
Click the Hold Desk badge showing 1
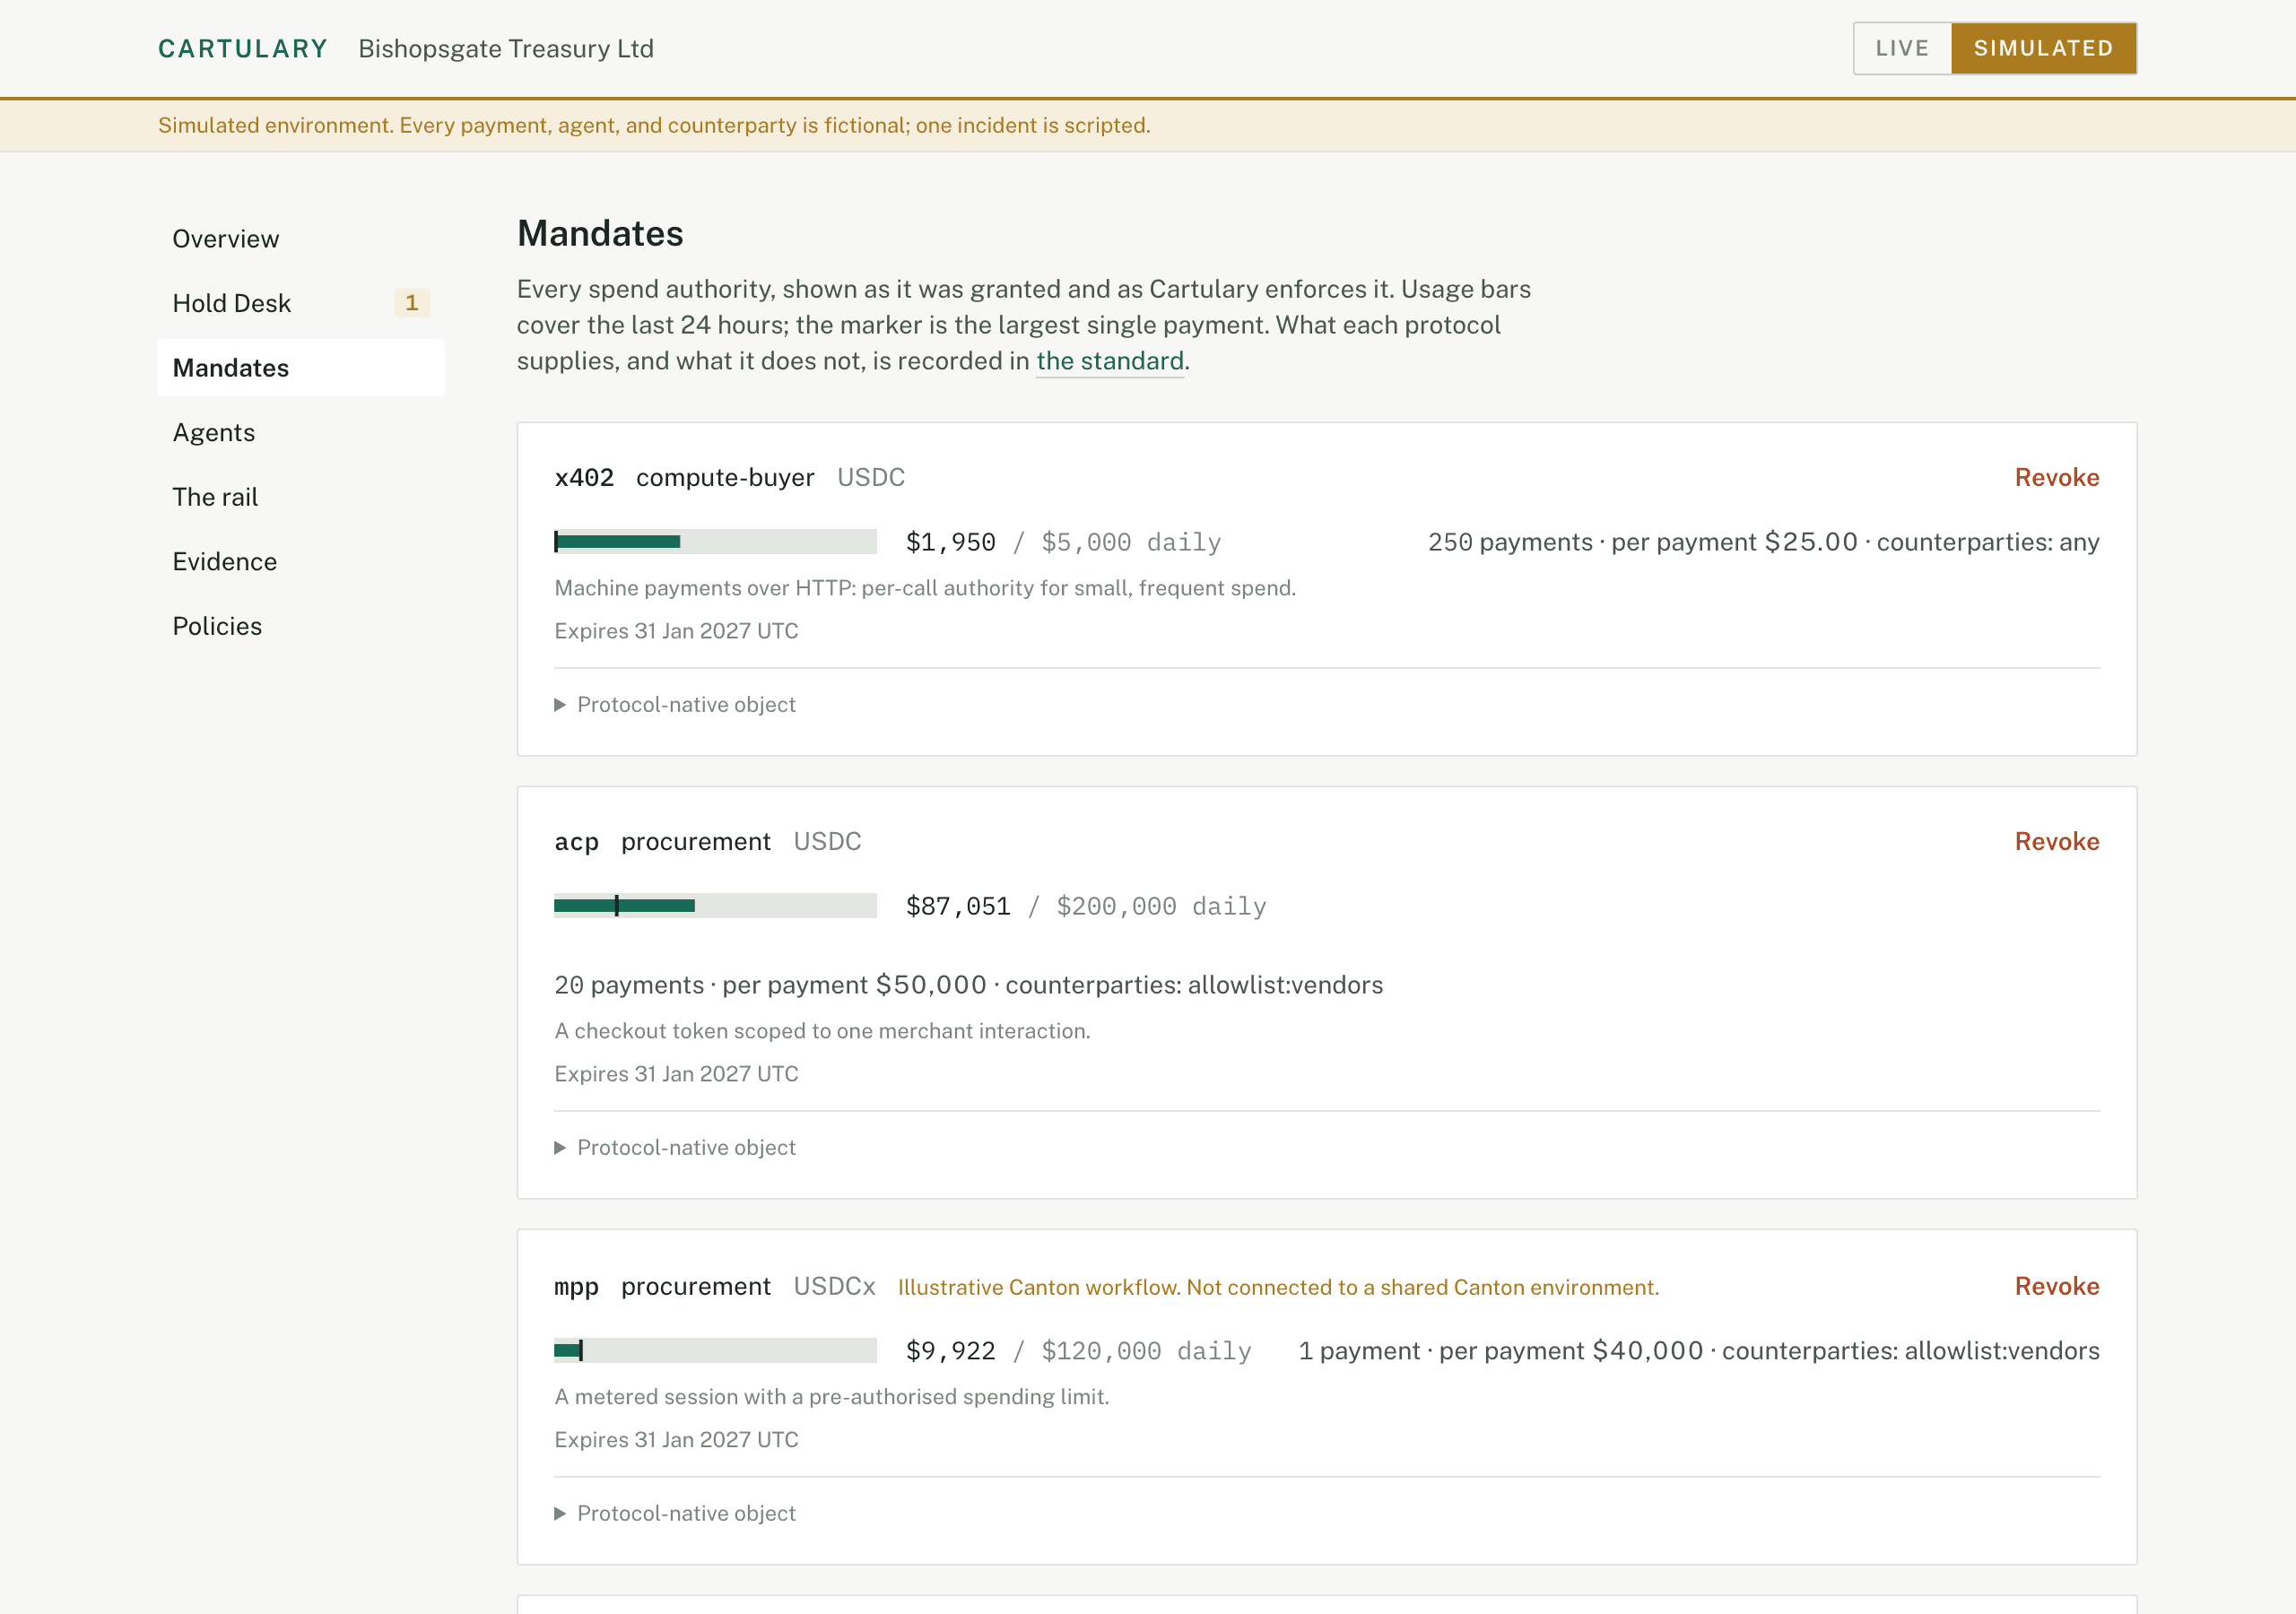click(412, 303)
